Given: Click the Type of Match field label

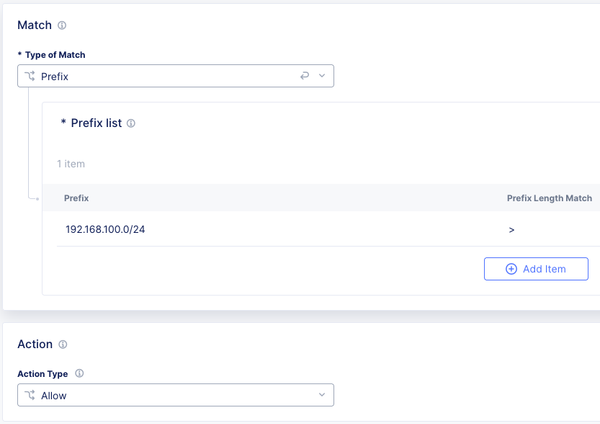Looking at the screenshot, I should pyautogui.click(x=61, y=54).
